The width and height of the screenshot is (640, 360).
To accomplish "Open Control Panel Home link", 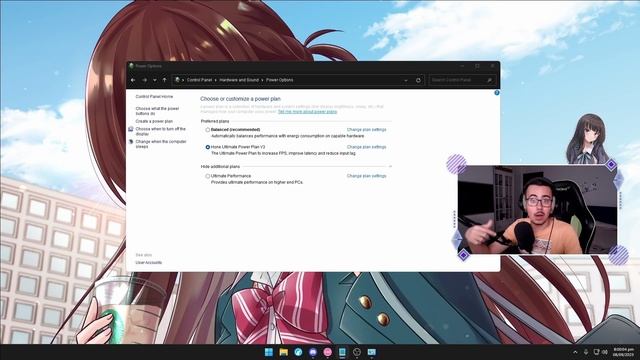I will coord(154,97).
